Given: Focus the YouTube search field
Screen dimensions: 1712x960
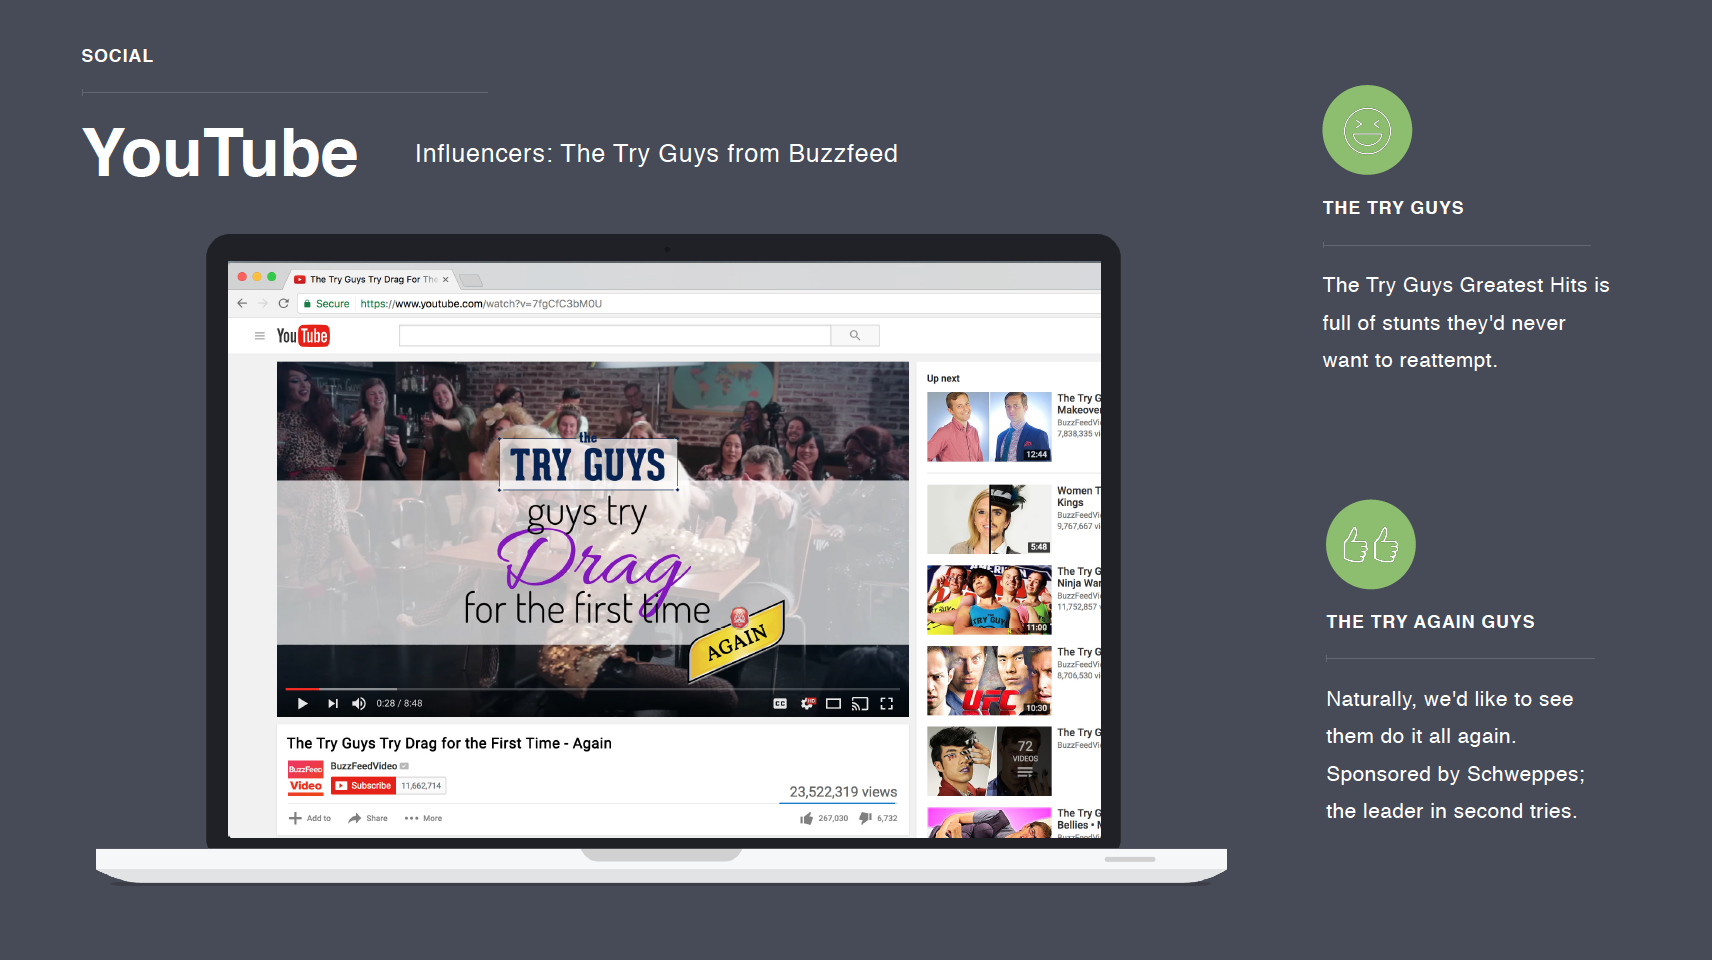Looking at the screenshot, I should [x=615, y=336].
